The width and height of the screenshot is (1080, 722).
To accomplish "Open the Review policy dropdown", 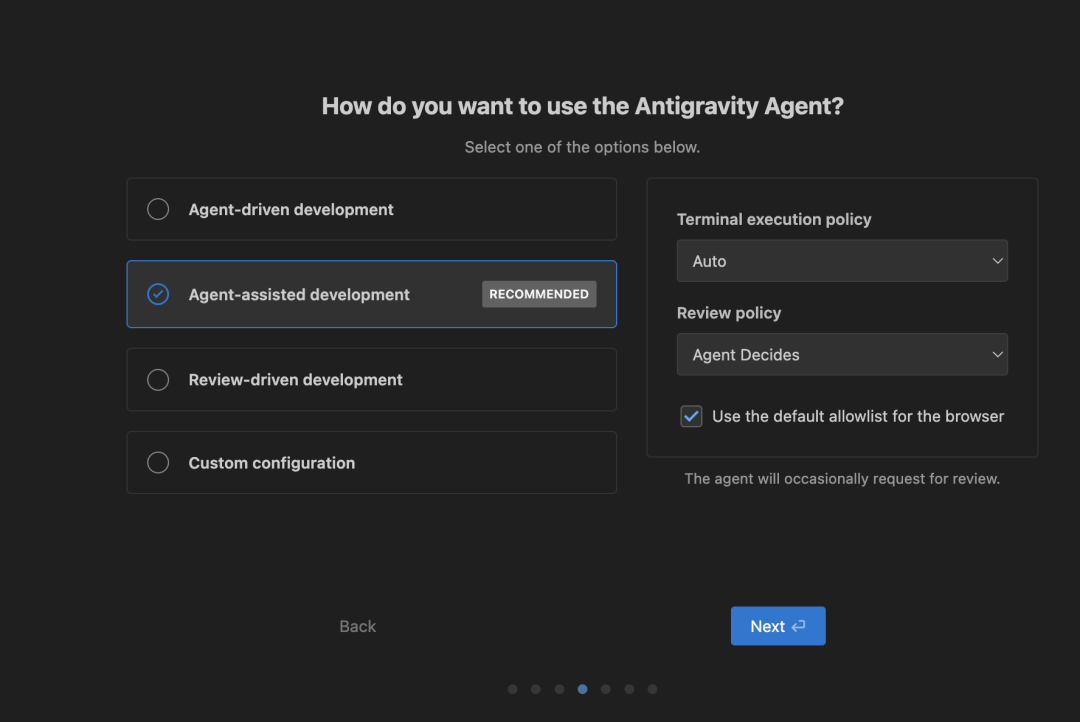I will [x=841, y=355].
